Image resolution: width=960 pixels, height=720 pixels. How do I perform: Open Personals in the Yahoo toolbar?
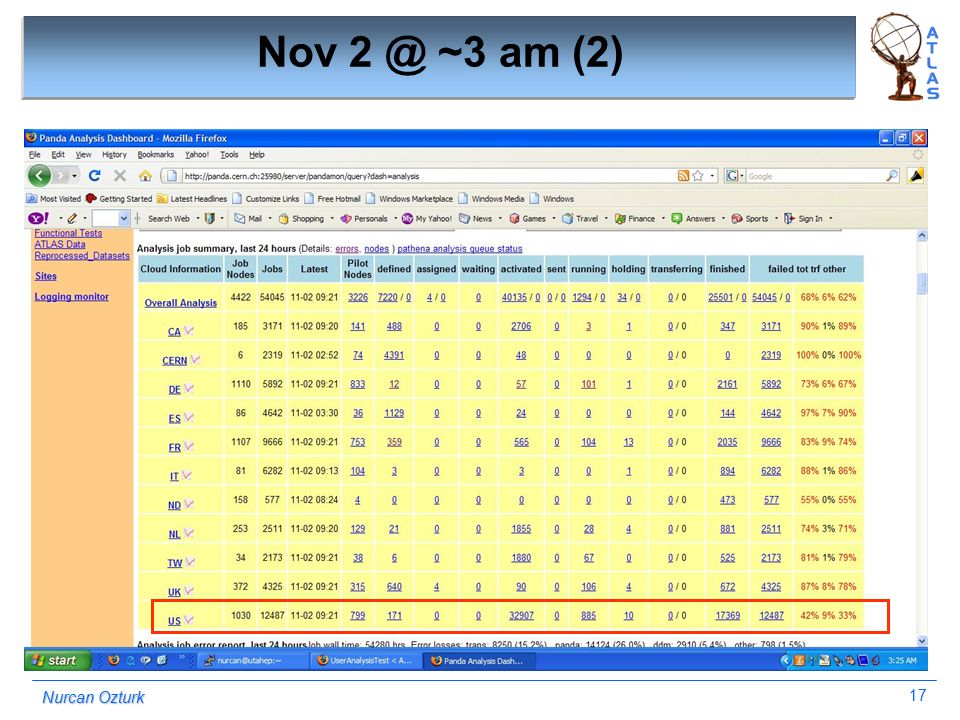pos(364,219)
